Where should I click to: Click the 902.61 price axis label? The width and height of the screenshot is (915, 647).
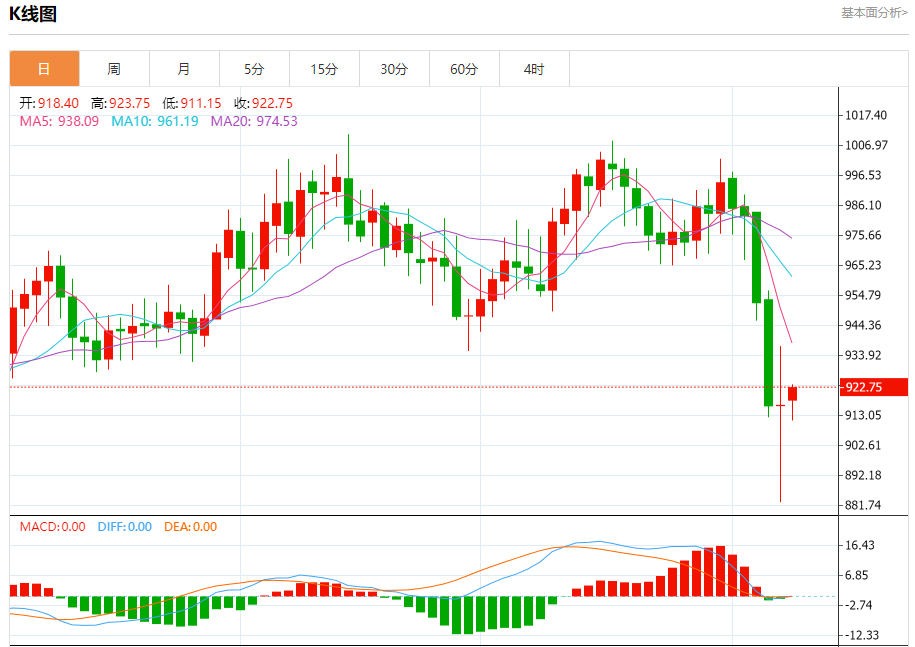(864, 446)
